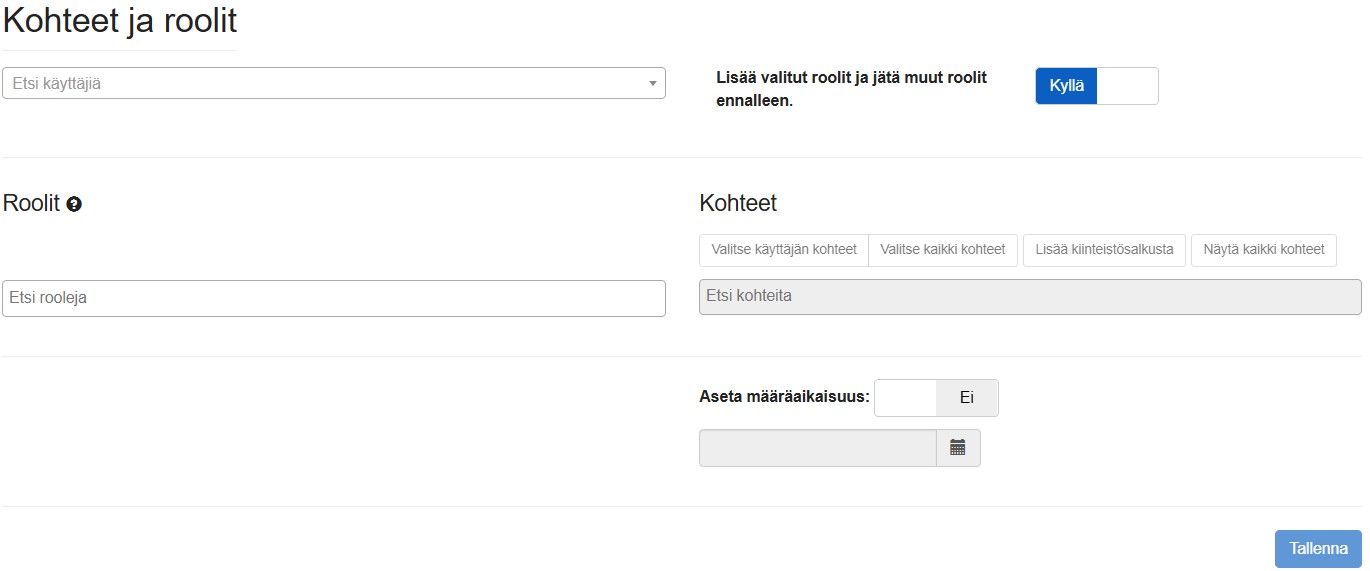Expand the Etsi käyttäjiä dropdown arrow
The height and width of the screenshot is (571, 1370).
point(653,84)
